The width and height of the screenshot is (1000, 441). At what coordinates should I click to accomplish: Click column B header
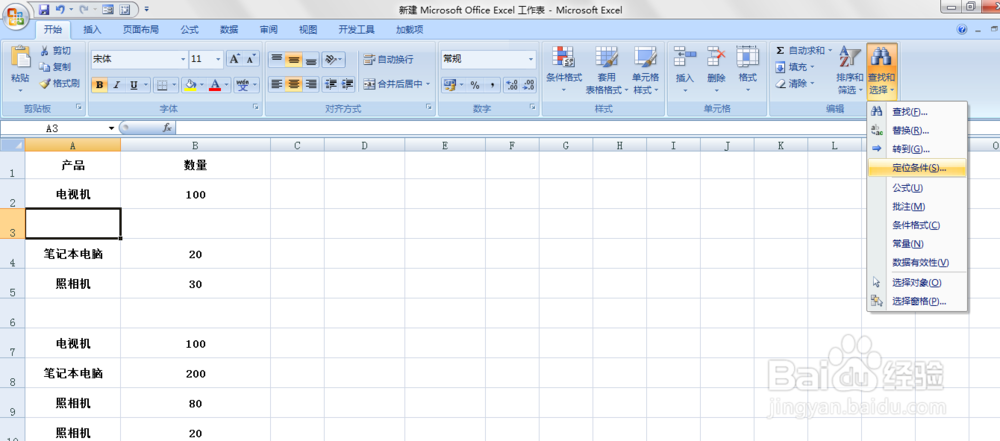pos(195,146)
